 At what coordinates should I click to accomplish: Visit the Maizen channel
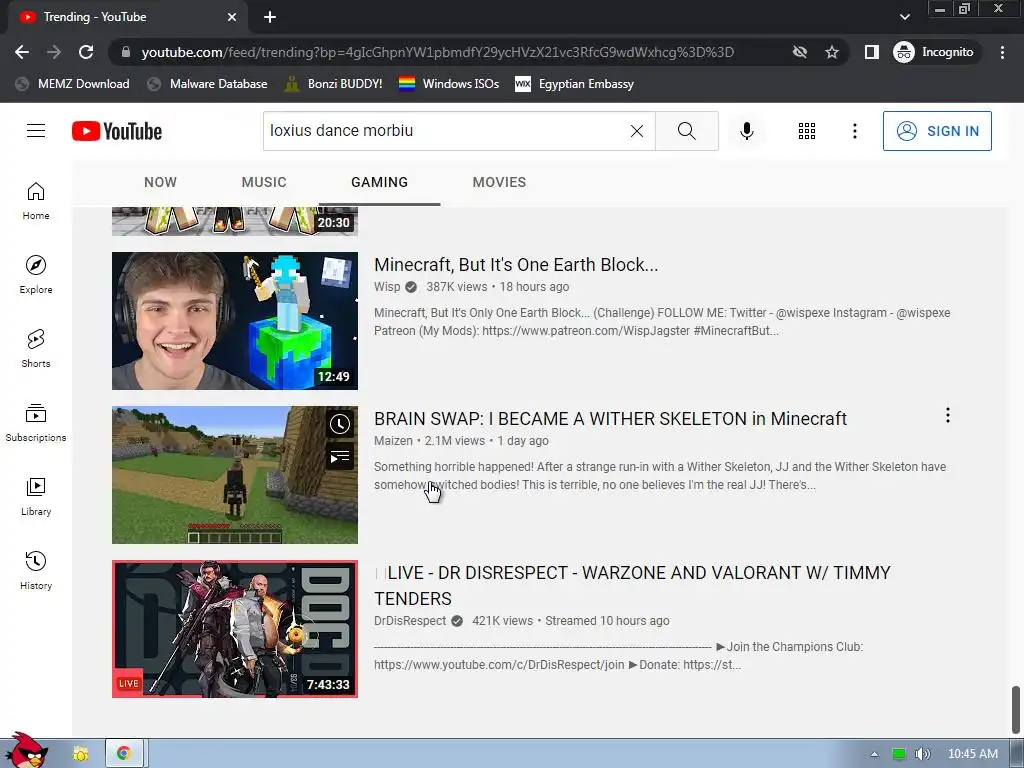[x=393, y=441]
